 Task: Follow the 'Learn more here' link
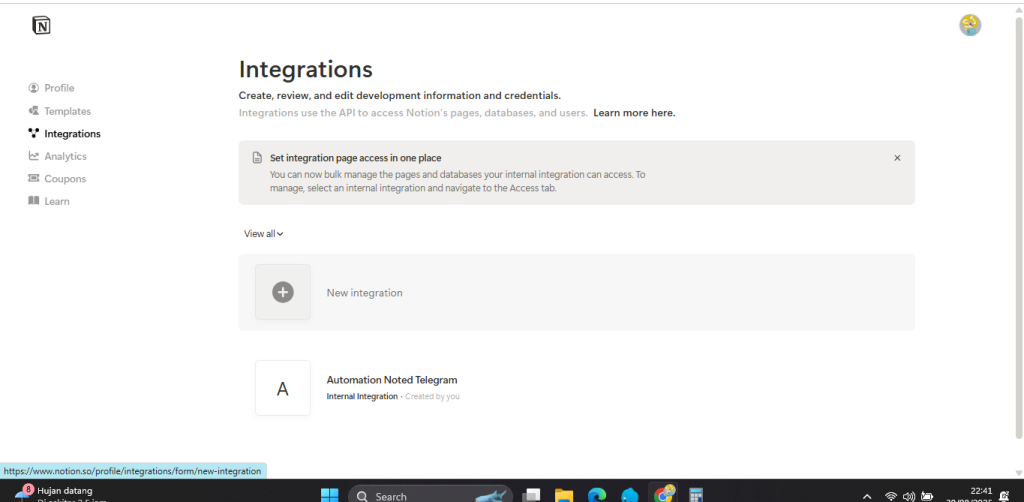(x=634, y=113)
